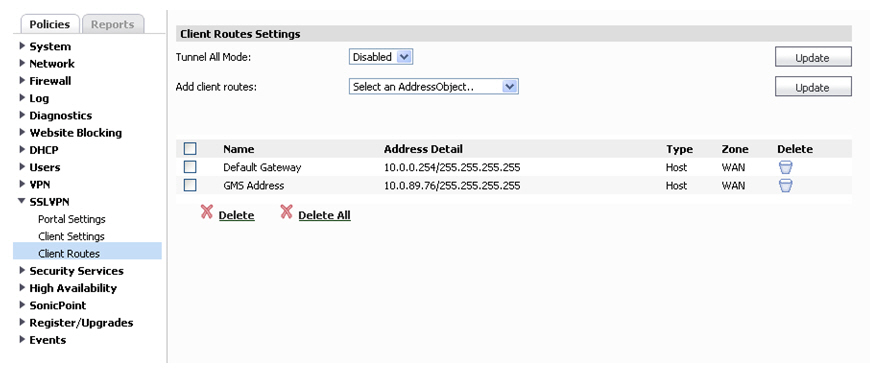Check the select-all header checkbox
This screenshot has width=870, height=381.
coord(190,149)
